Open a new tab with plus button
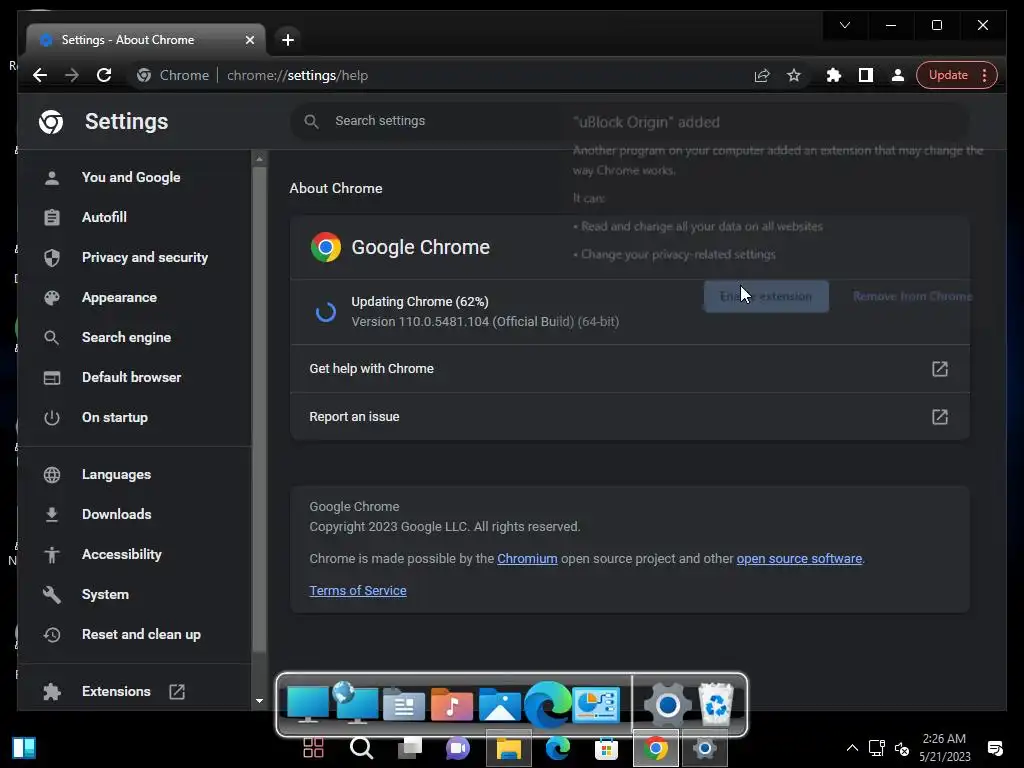 [x=288, y=40]
